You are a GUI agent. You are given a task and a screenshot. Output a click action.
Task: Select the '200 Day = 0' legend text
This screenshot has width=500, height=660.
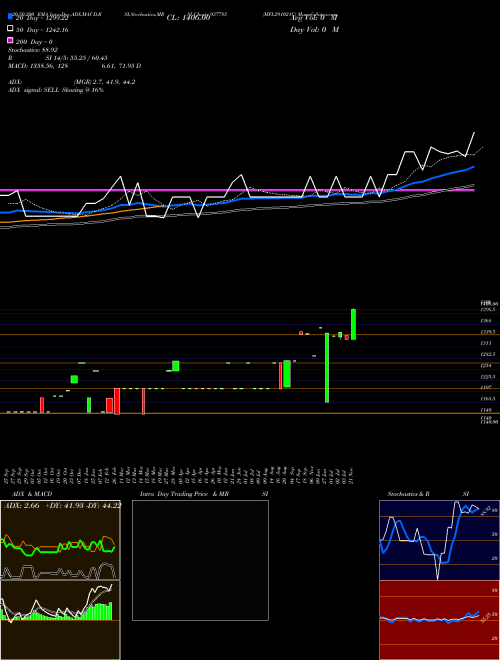34,42
